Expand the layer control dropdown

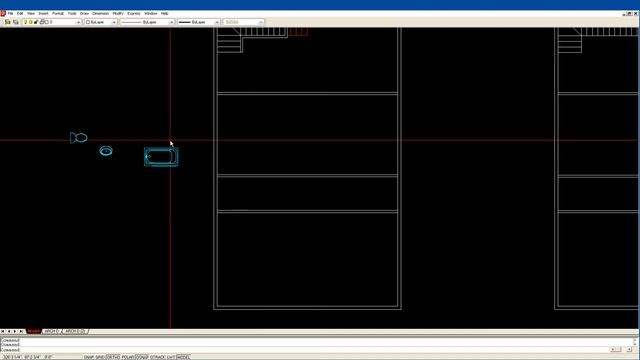click(78, 22)
